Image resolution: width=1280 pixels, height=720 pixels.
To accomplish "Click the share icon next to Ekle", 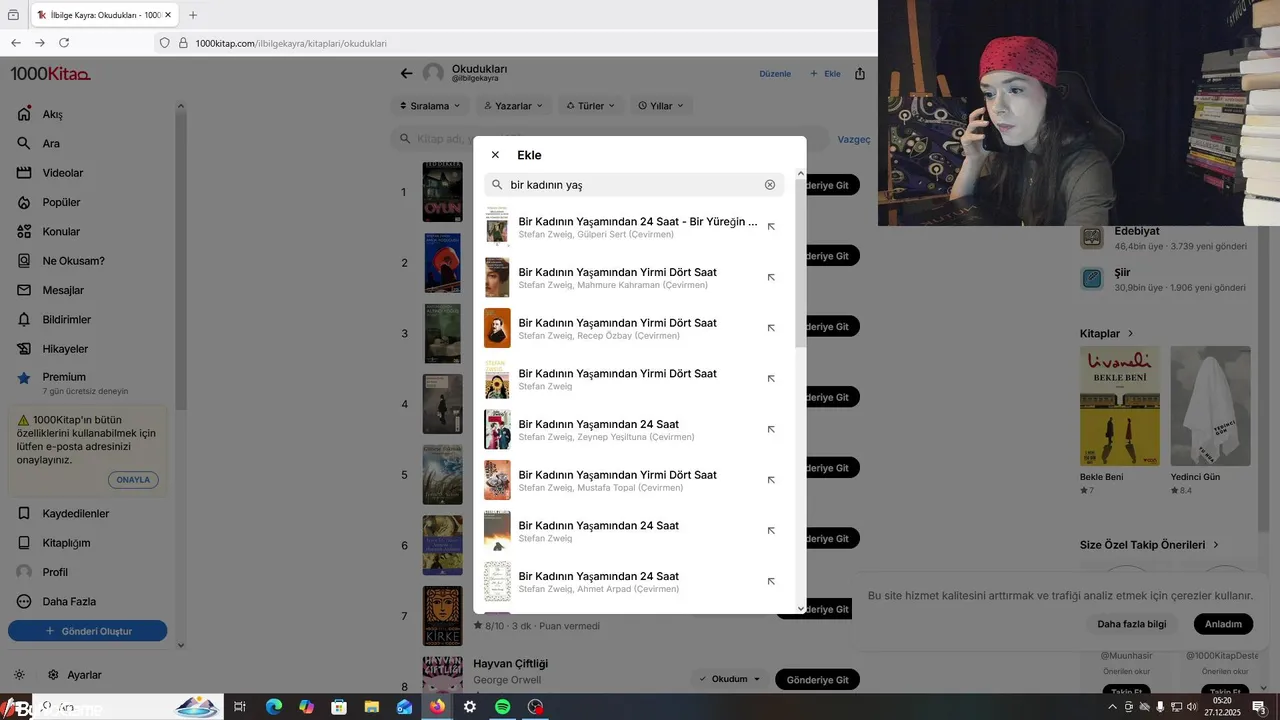I will click(860, 74).
